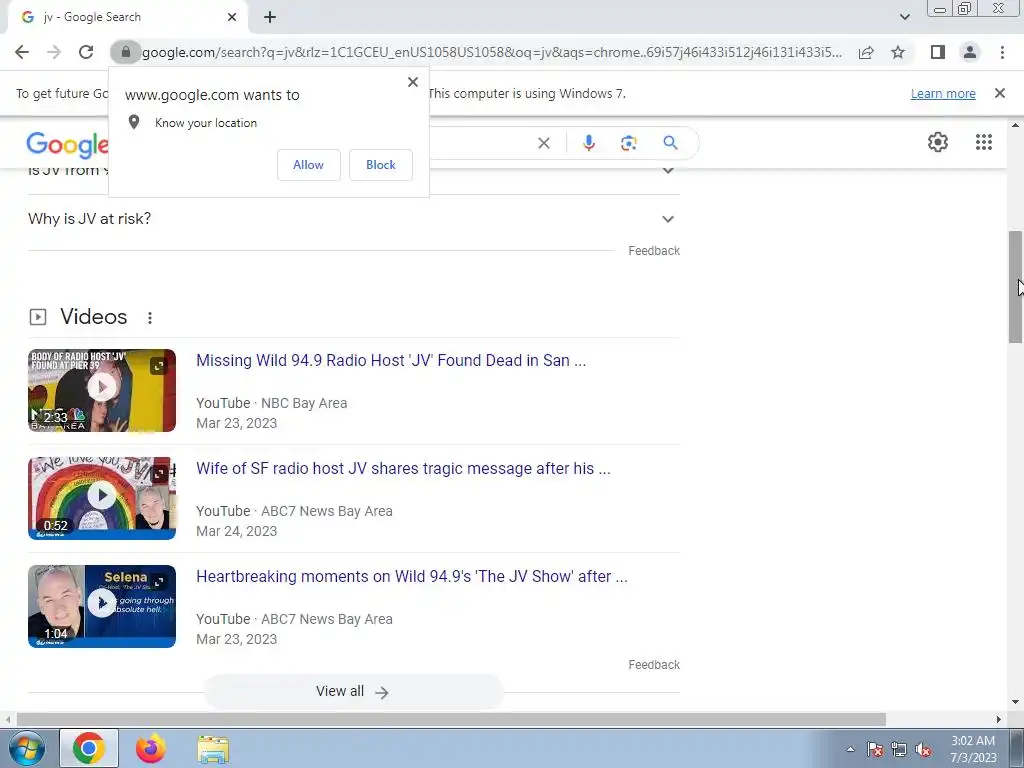The image size is (1024, 768).
Task: Play NBC Bay Area video thumbnail
Action: coord(102,391)
